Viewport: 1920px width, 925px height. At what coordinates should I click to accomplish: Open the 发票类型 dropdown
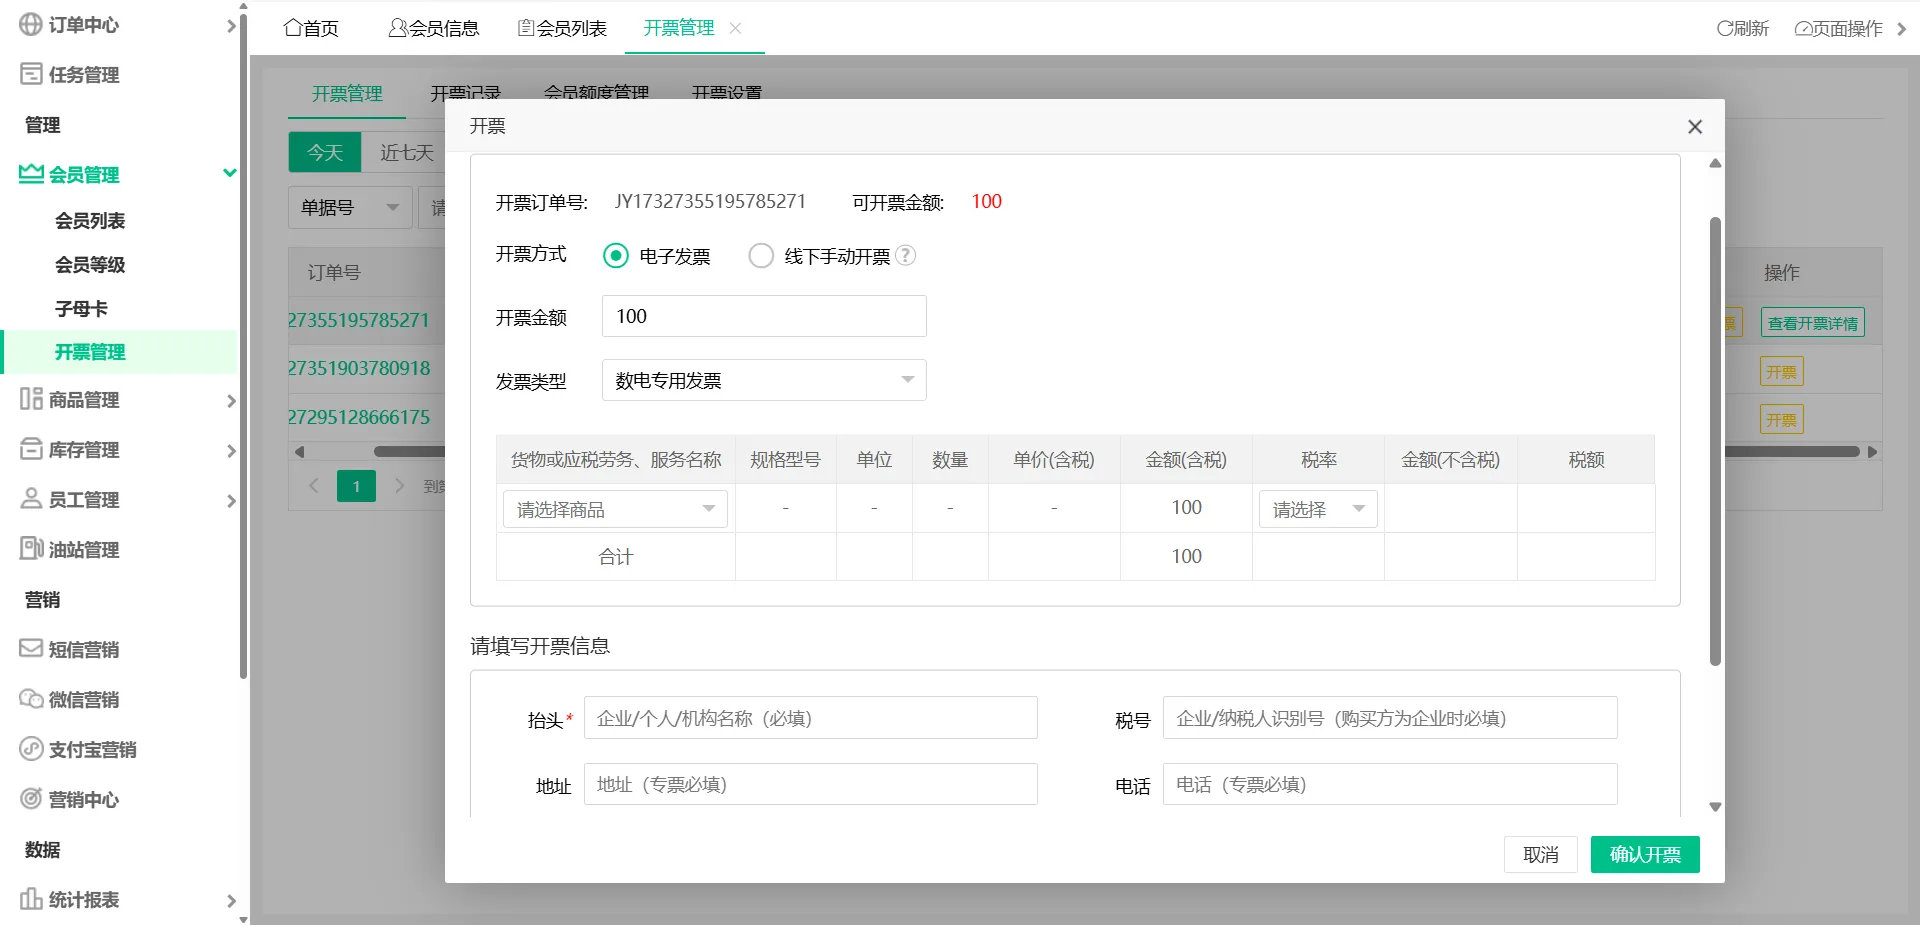pyautogui.click(x=764, y=380)
